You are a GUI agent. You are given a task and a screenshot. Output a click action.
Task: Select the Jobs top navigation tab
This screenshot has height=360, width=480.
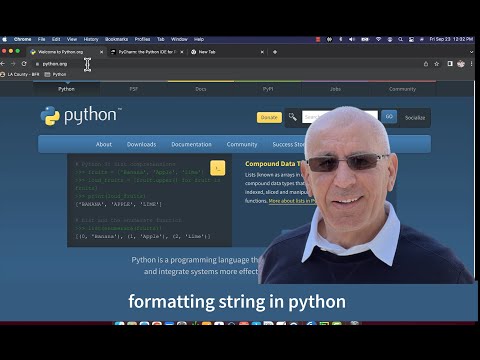[335, 89]
